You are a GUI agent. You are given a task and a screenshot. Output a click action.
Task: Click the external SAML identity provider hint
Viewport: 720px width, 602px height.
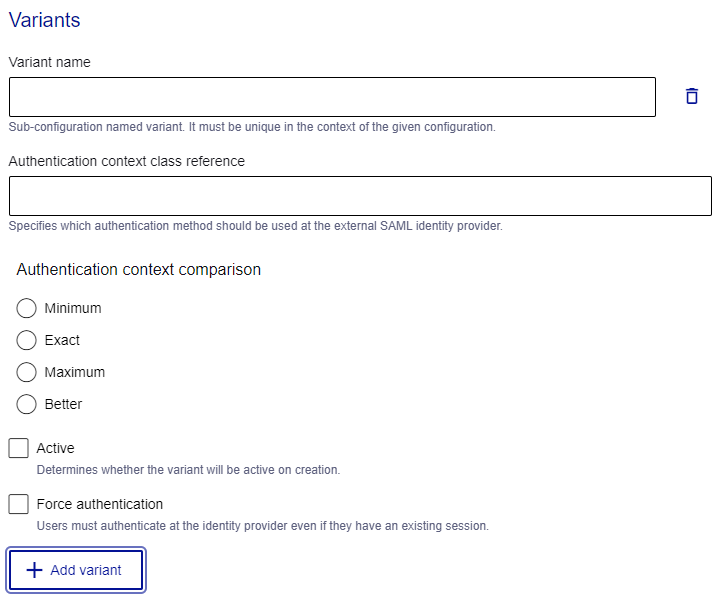click(256, 226)
